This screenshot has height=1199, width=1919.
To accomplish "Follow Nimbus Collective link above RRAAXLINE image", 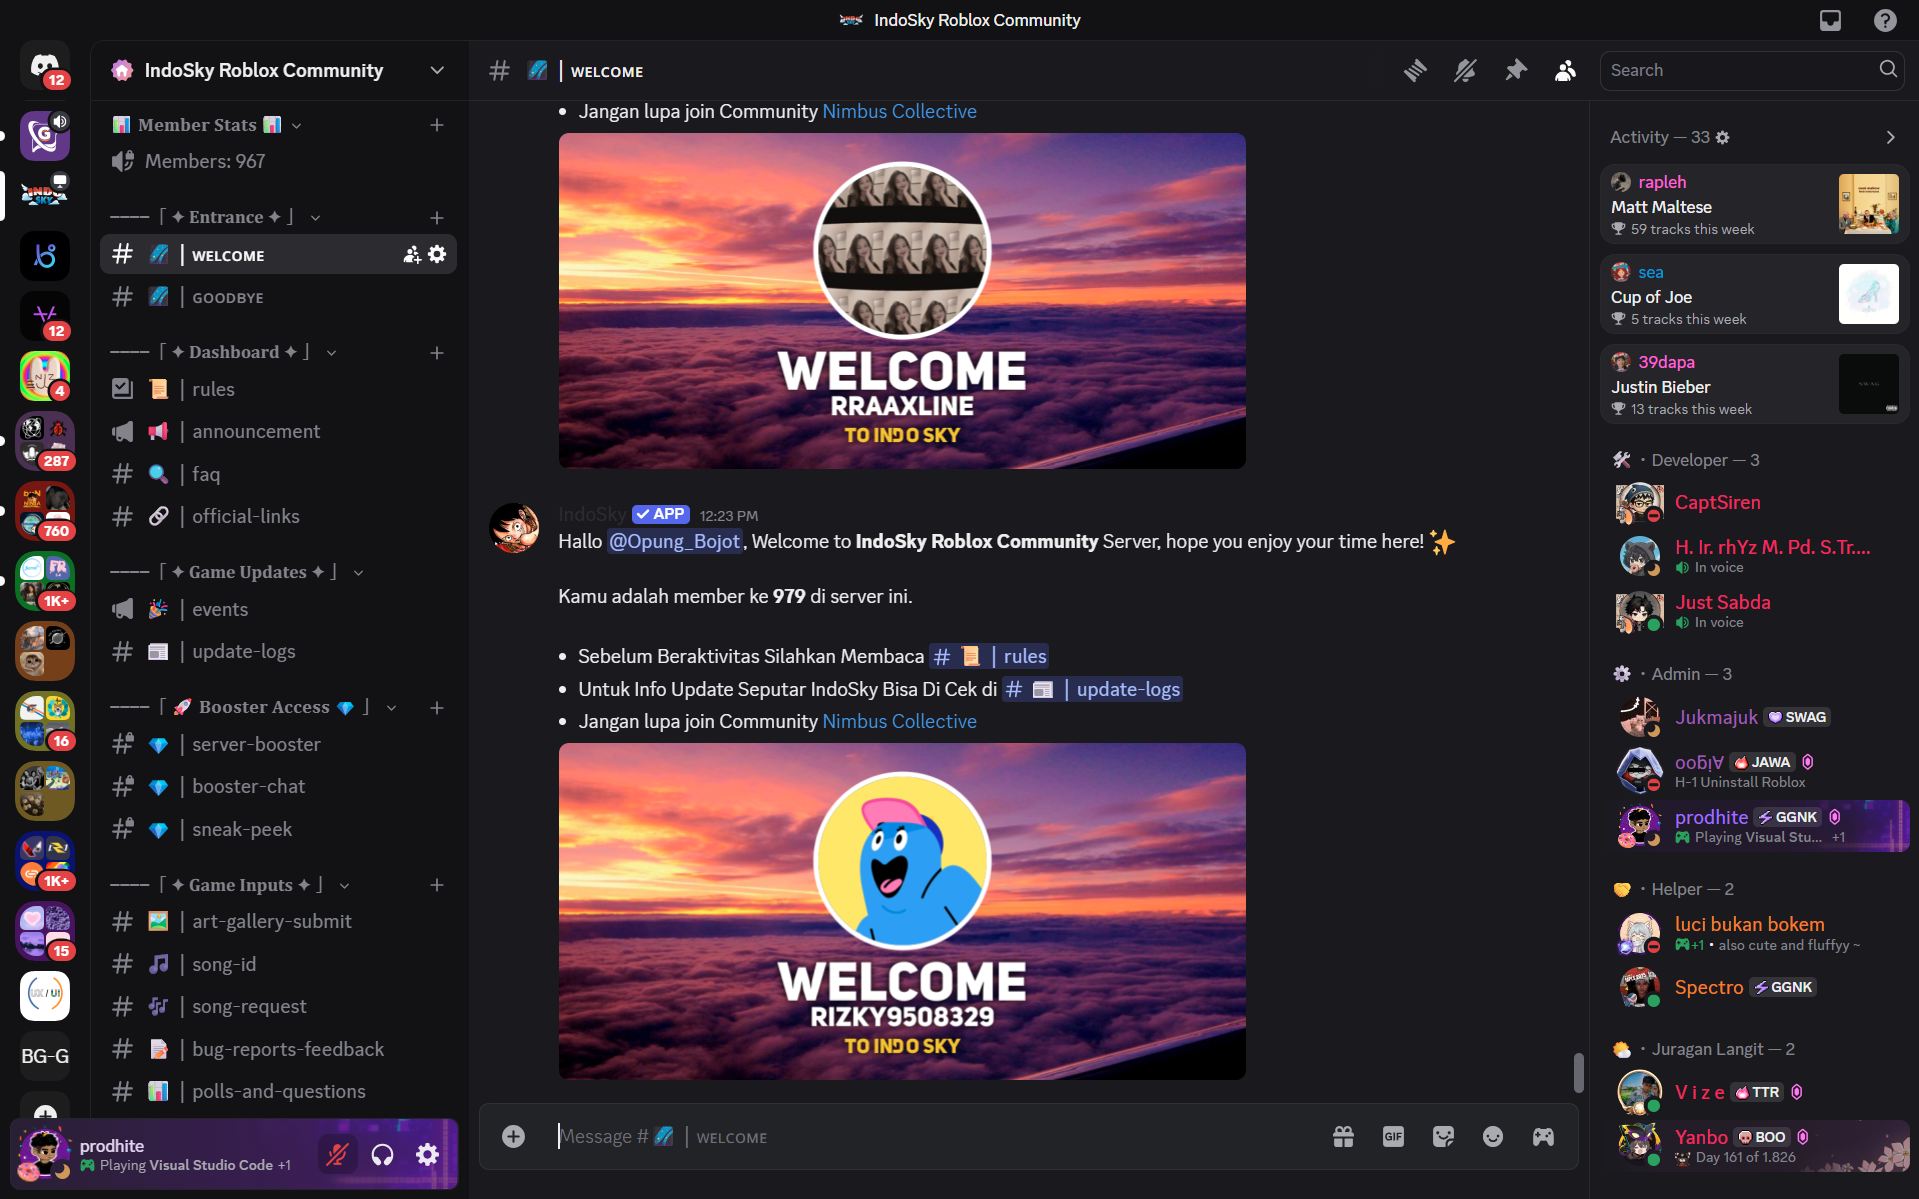I will point(899,111).
